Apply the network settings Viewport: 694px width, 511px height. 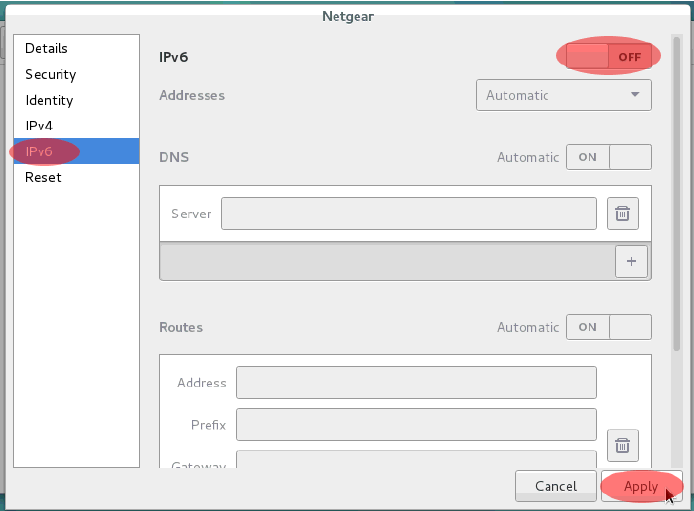click(641, 486)
